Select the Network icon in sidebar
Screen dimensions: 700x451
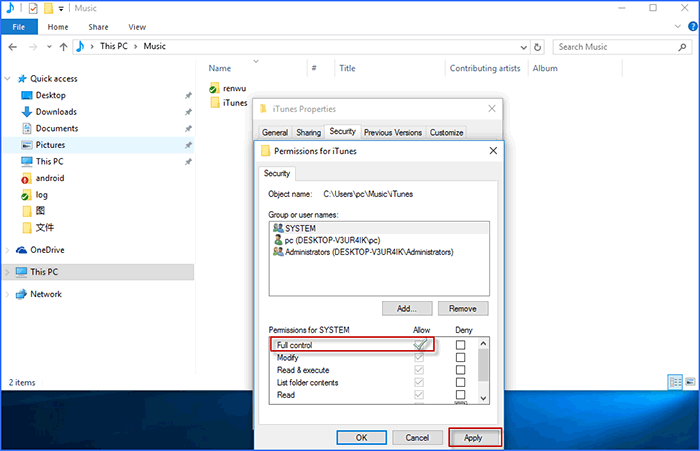click(x=21, y=294)
